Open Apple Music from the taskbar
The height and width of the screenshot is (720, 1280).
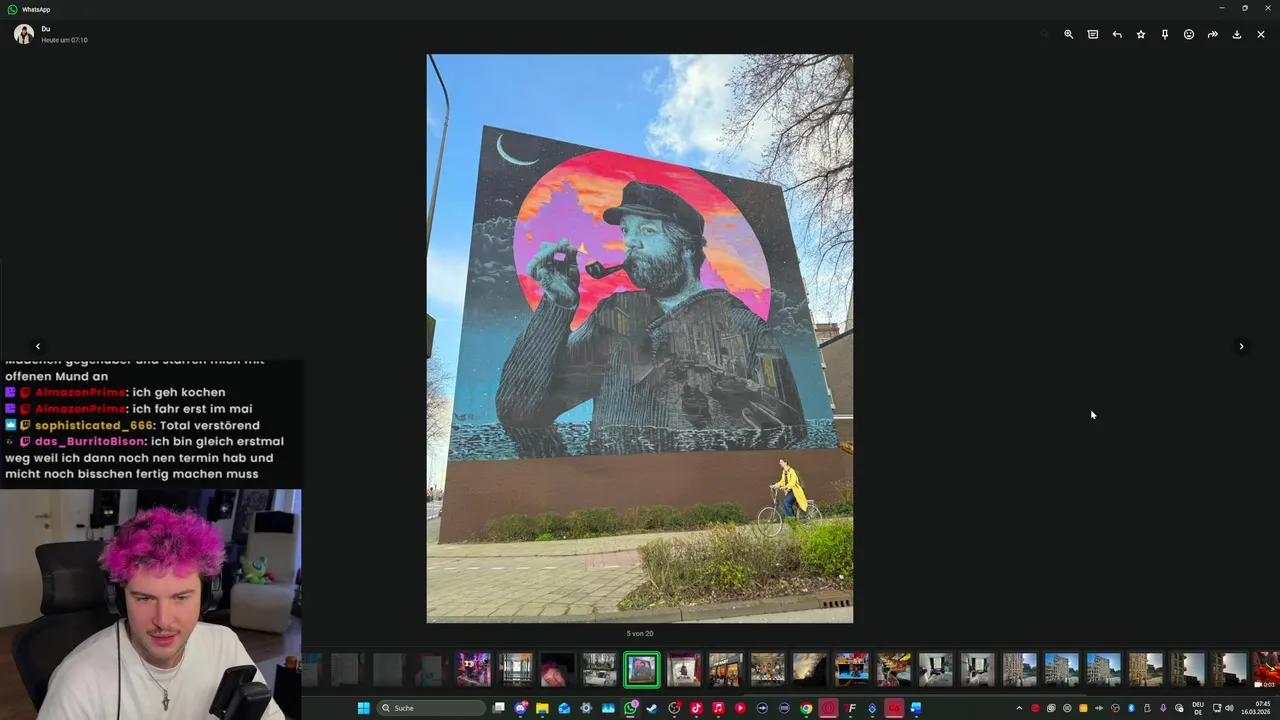point(718,708)
